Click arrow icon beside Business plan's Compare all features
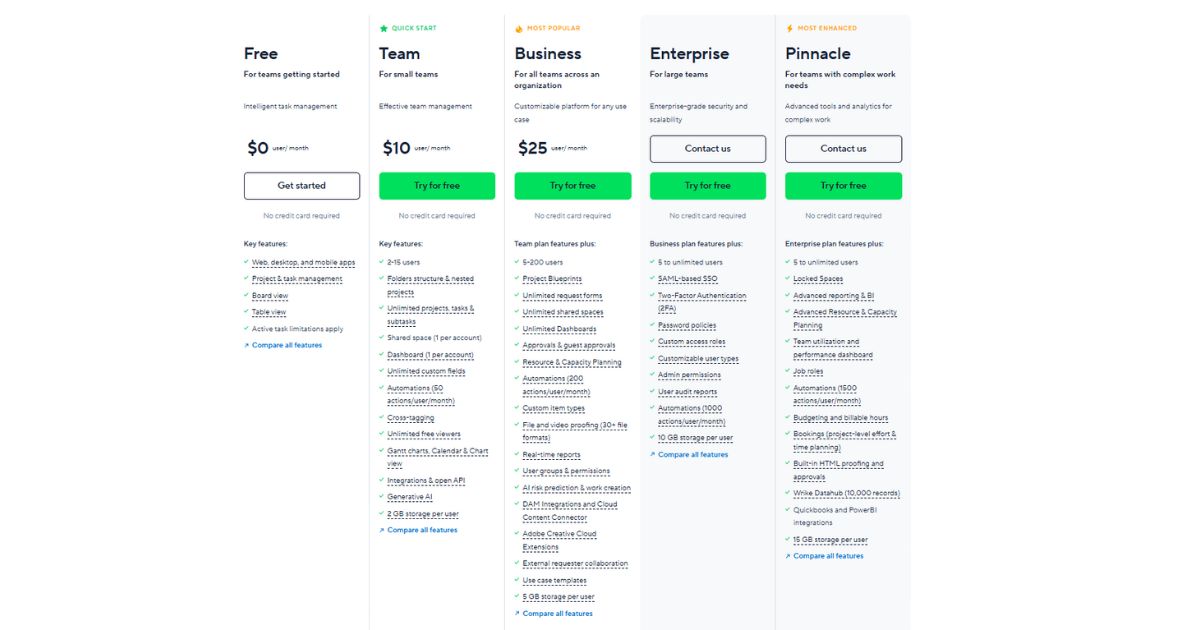 (517, 613)
